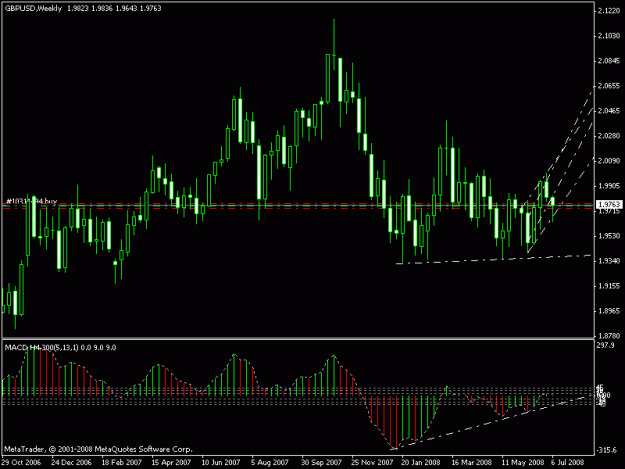The height and width of the screenshot is (469, 625).
Task: Select the rising trendline under the MACD histogram
Action: (490, 423)
